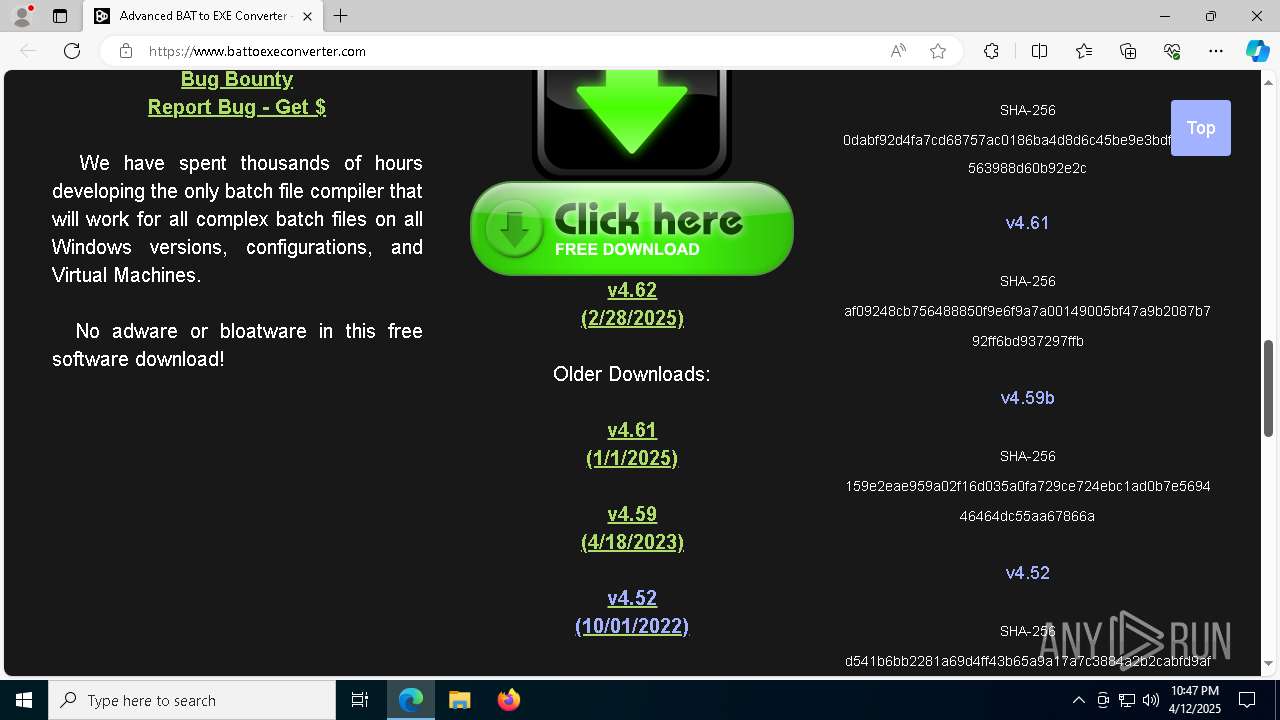
Task: Click the (4/18/2023) date link
Action: click(632, 542)
